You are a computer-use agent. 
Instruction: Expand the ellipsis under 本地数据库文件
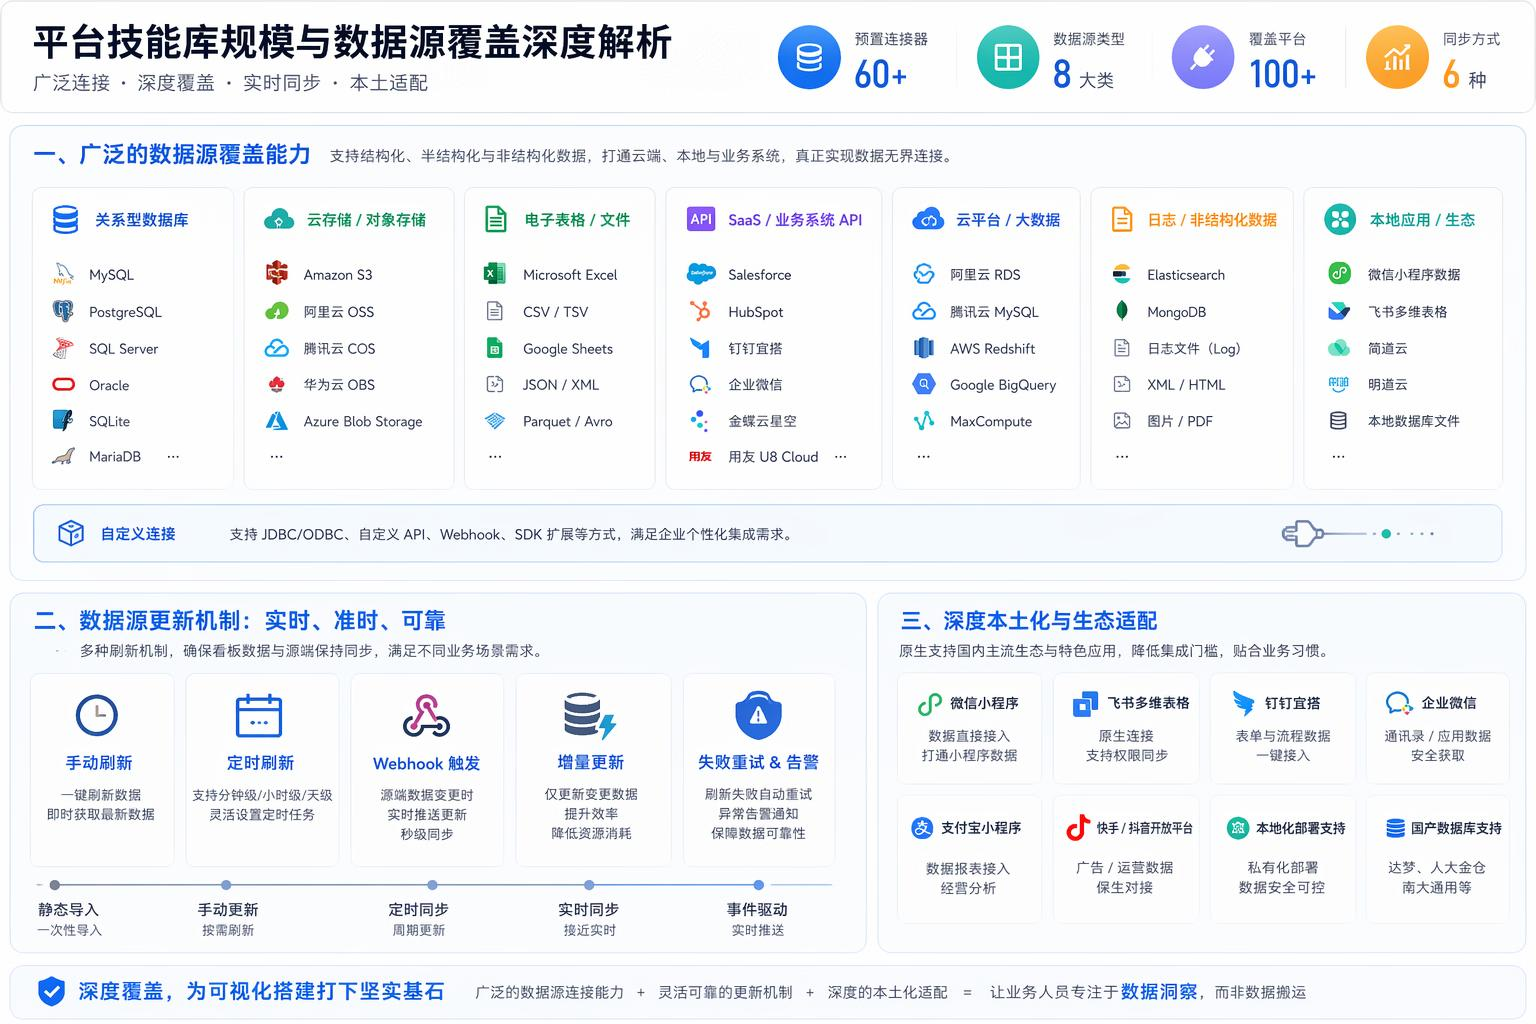click(1338, 456)
